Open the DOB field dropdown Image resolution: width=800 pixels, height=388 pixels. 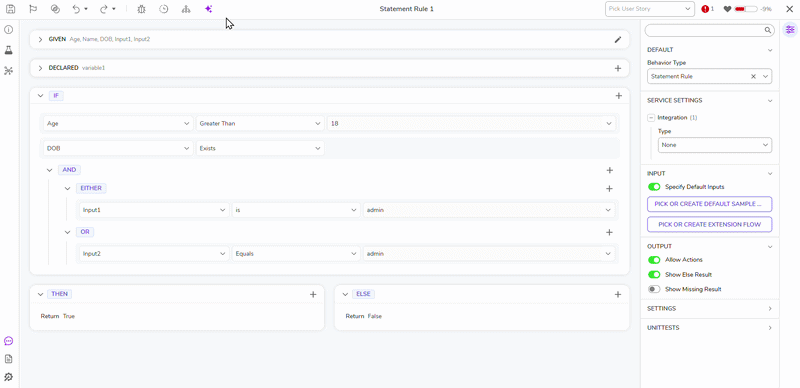pyautogui.click(x=118, y=148)
